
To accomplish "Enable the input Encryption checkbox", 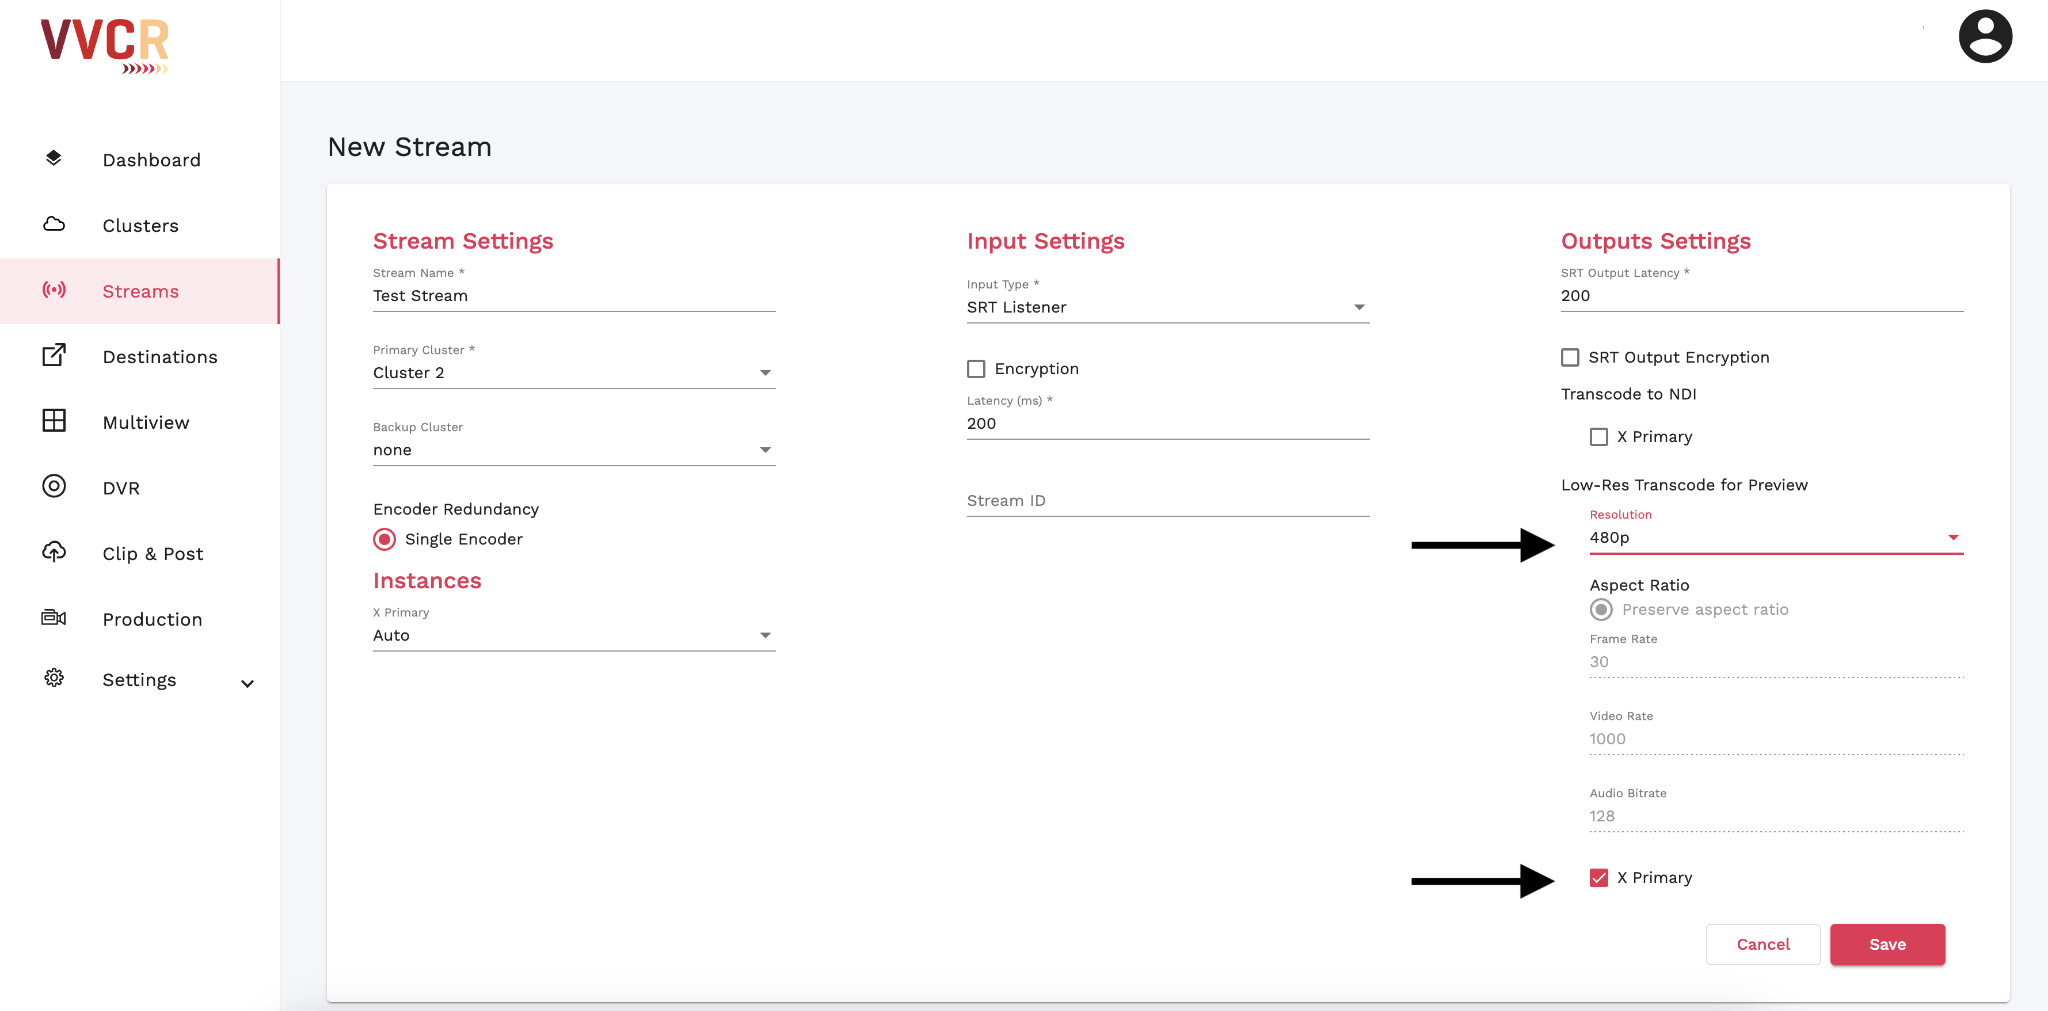I will click(976, 369).
